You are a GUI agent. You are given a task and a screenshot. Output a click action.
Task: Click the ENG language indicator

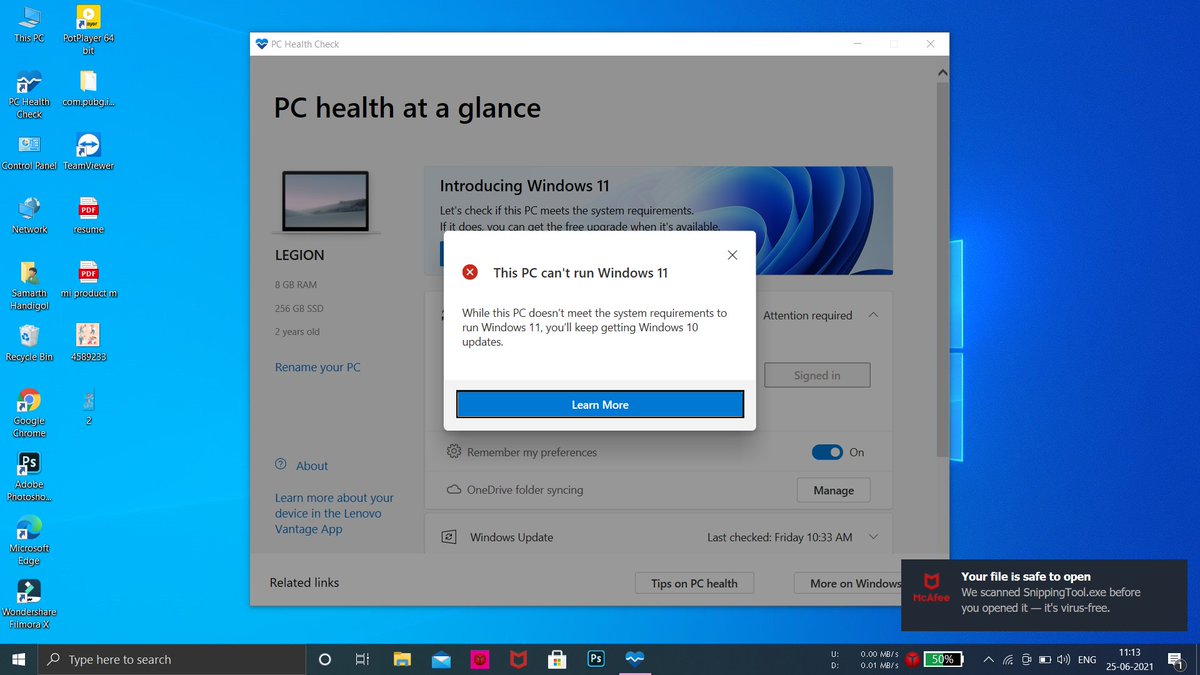tap(1087, 659)
